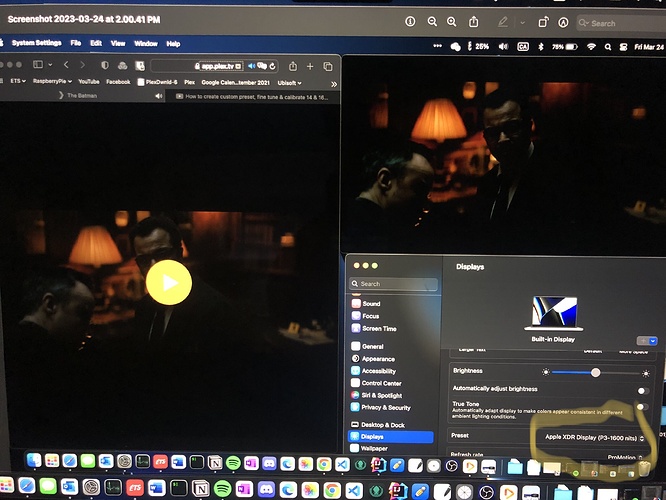Open the volume icon in the menu bar
Viewport: 666px width, 500px height.
(503, 47)
